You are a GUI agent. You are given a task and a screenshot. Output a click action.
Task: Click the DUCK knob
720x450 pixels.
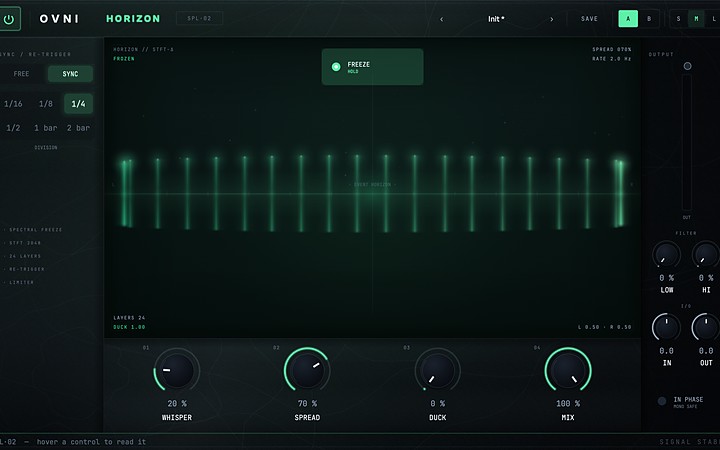(x=437, y=370)
